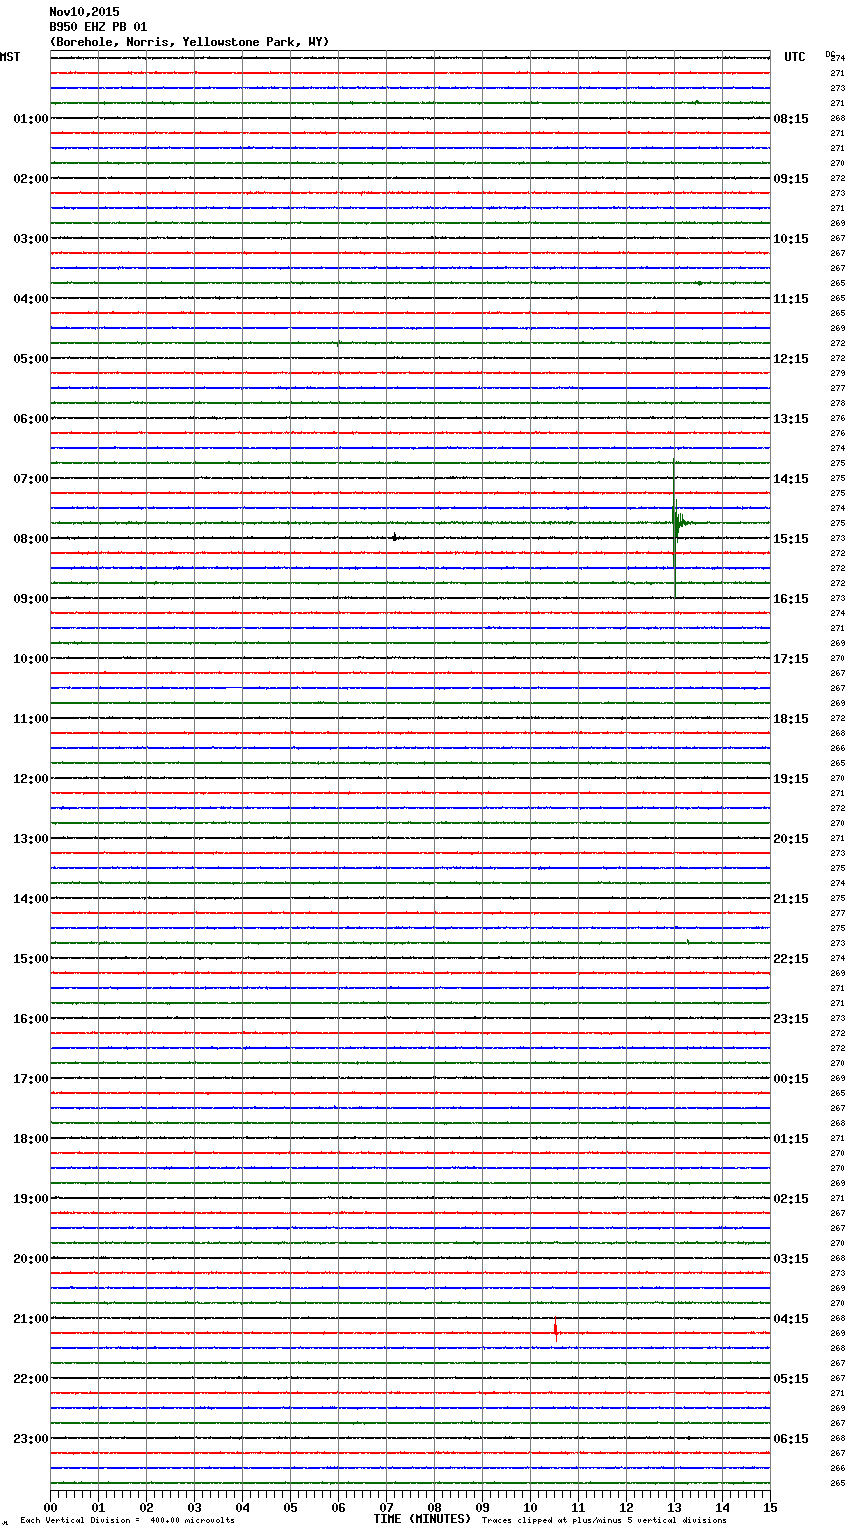Screen dimensions: 850x1534
Task: Click the 13:00 MST hour label
Action: (31, 838)
